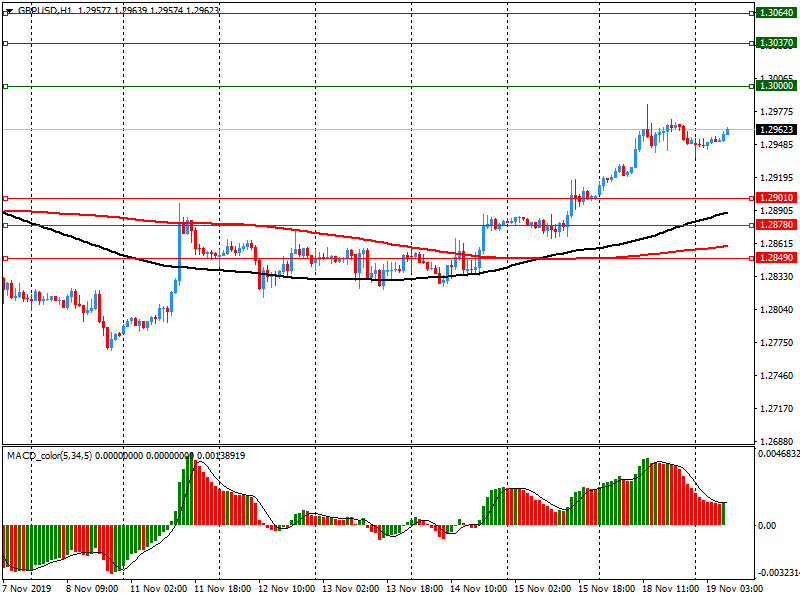800x600 pixels.
Task: Click the 1.27460 price axis value
Action: (777, 376)
